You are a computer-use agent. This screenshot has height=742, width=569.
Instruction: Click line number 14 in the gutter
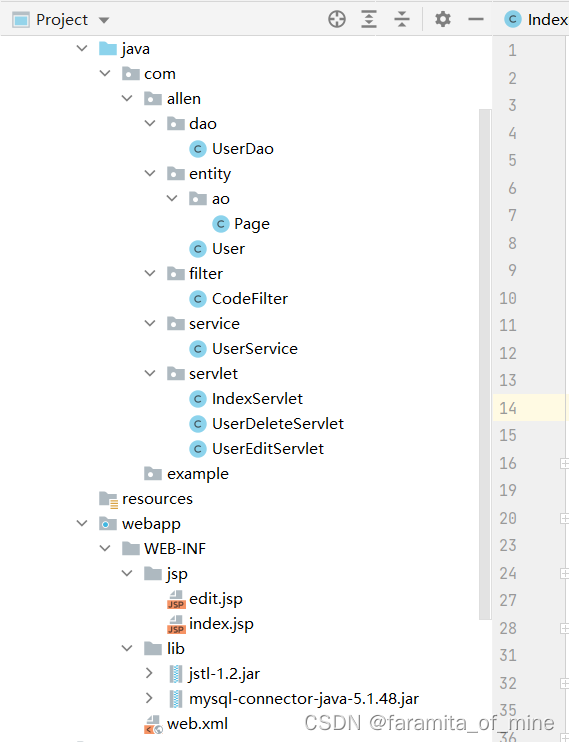click(x=508, y=408)
